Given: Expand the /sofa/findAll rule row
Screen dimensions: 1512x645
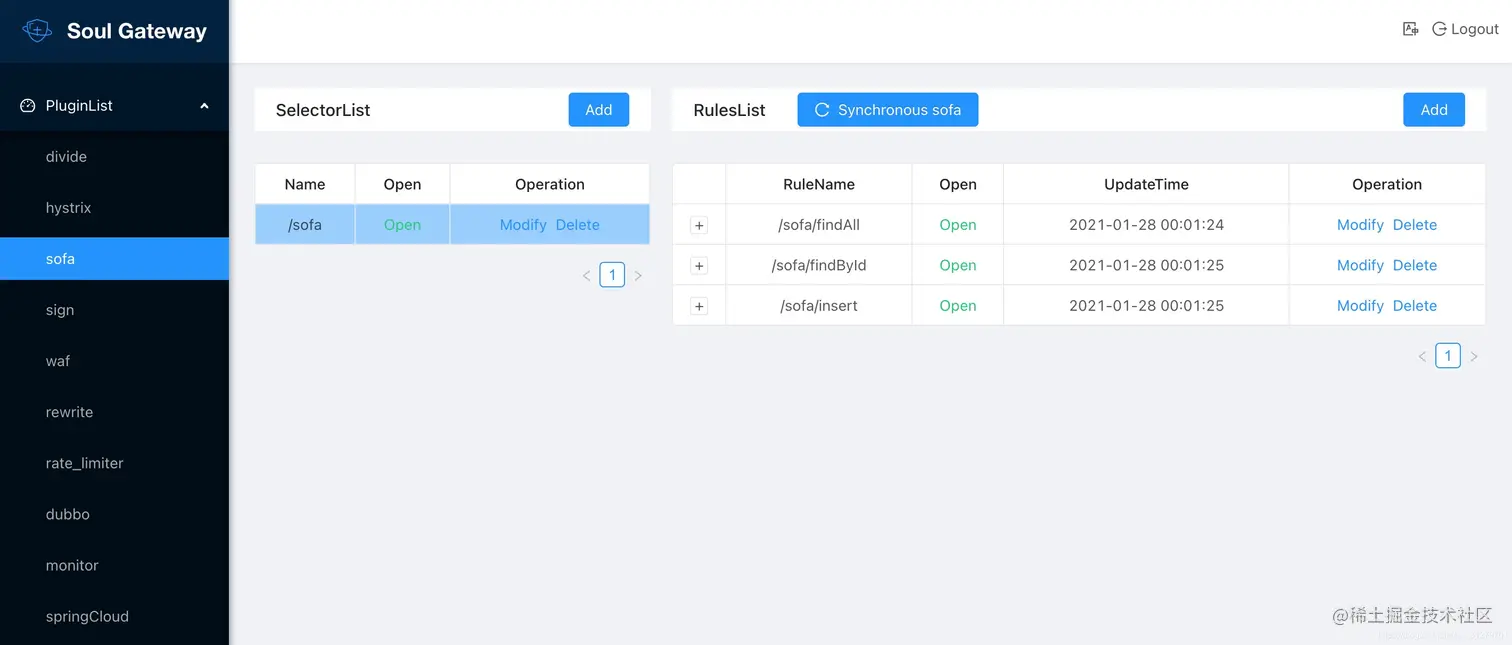Looking at the screenshot, I should coord(699,226).
